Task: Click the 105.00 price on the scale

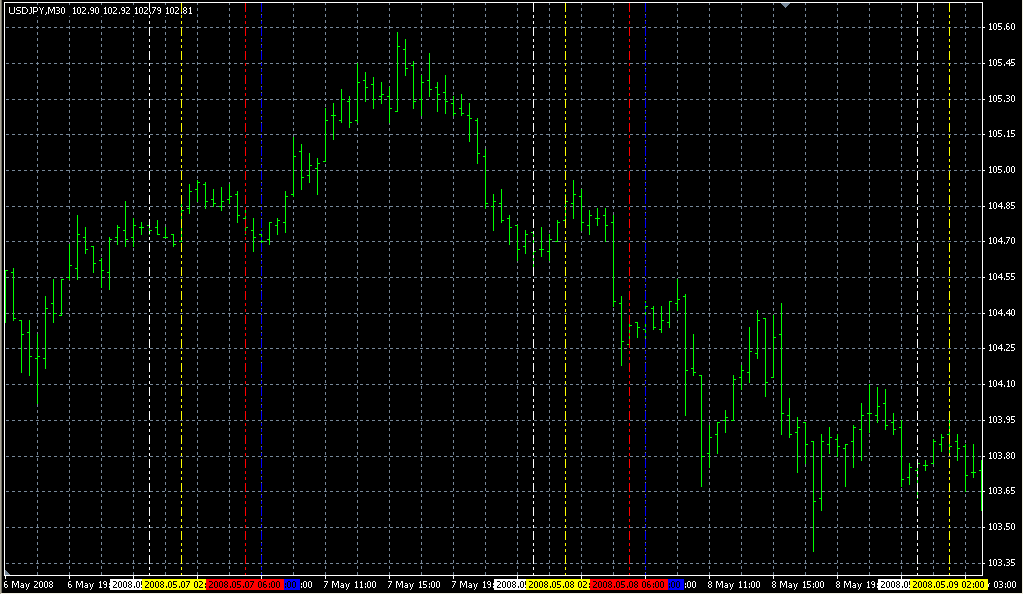Action: coord(1001,170)
